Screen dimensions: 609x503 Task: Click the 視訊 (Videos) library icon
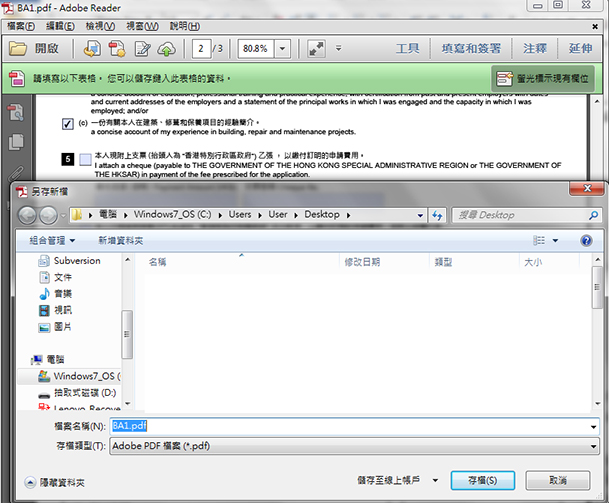[x=44, y=310]
